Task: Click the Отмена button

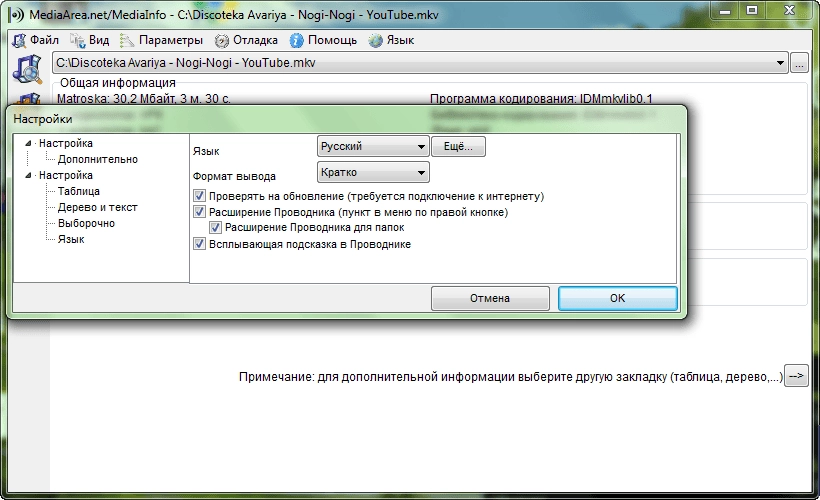Action: pyautogui.click(x=490, y=298)
